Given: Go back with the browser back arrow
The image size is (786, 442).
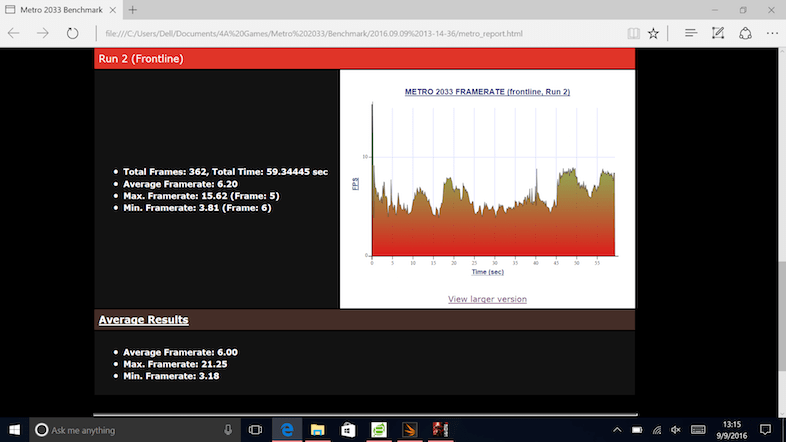Looking at the screenshot, I should [x=14, y=34].
